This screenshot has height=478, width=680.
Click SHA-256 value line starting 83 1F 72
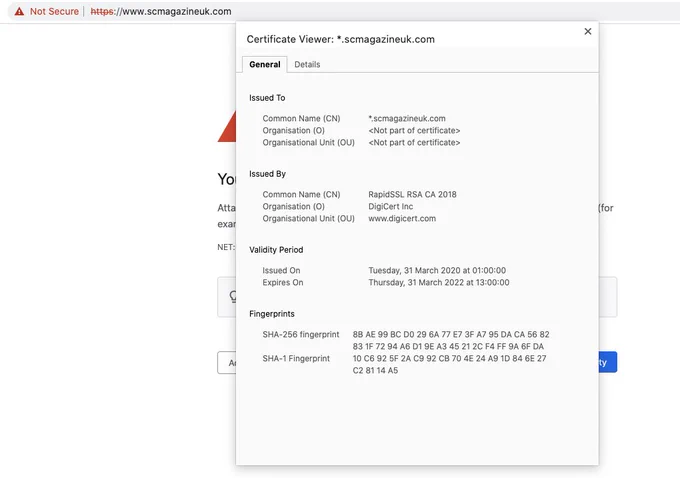pyautogui.click(x=448, y=347)
